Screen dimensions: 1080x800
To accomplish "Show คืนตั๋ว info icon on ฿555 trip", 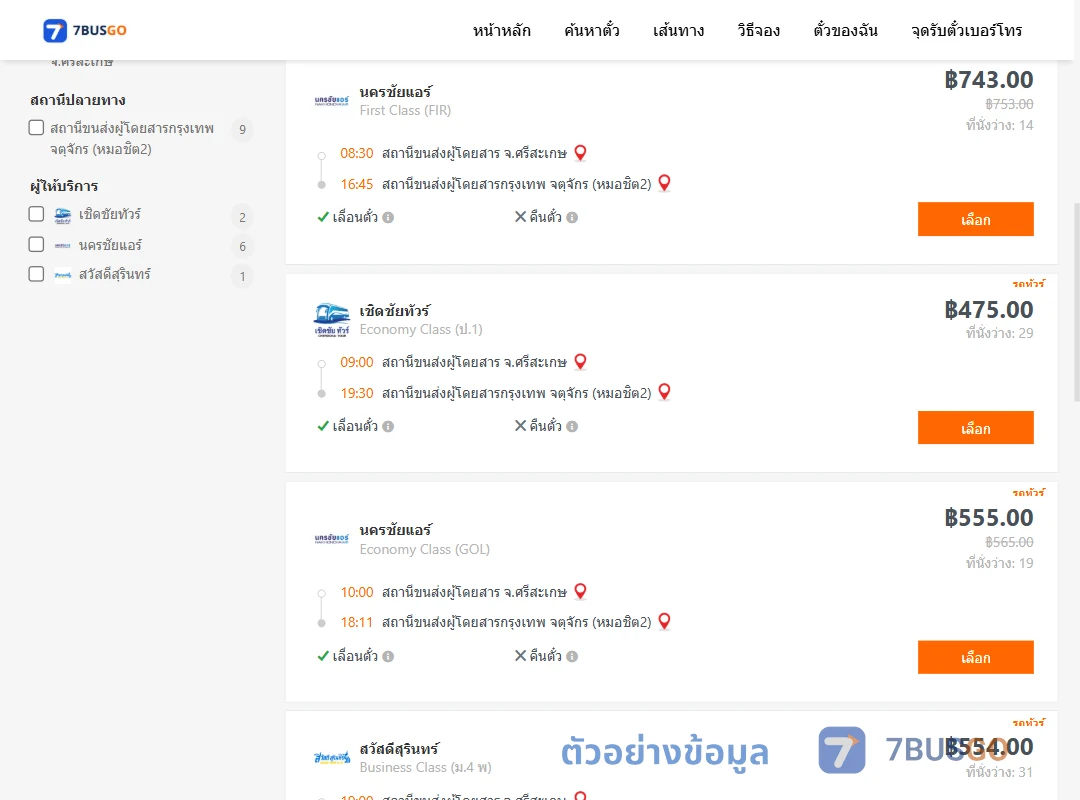I will coord(572,657).
